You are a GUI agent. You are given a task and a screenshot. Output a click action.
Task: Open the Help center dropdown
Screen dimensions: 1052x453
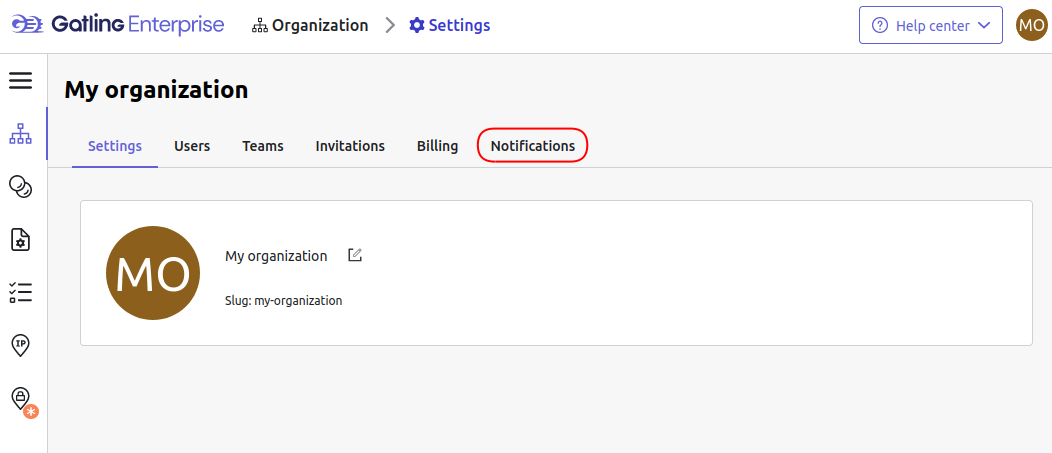(x=931, y=26)
